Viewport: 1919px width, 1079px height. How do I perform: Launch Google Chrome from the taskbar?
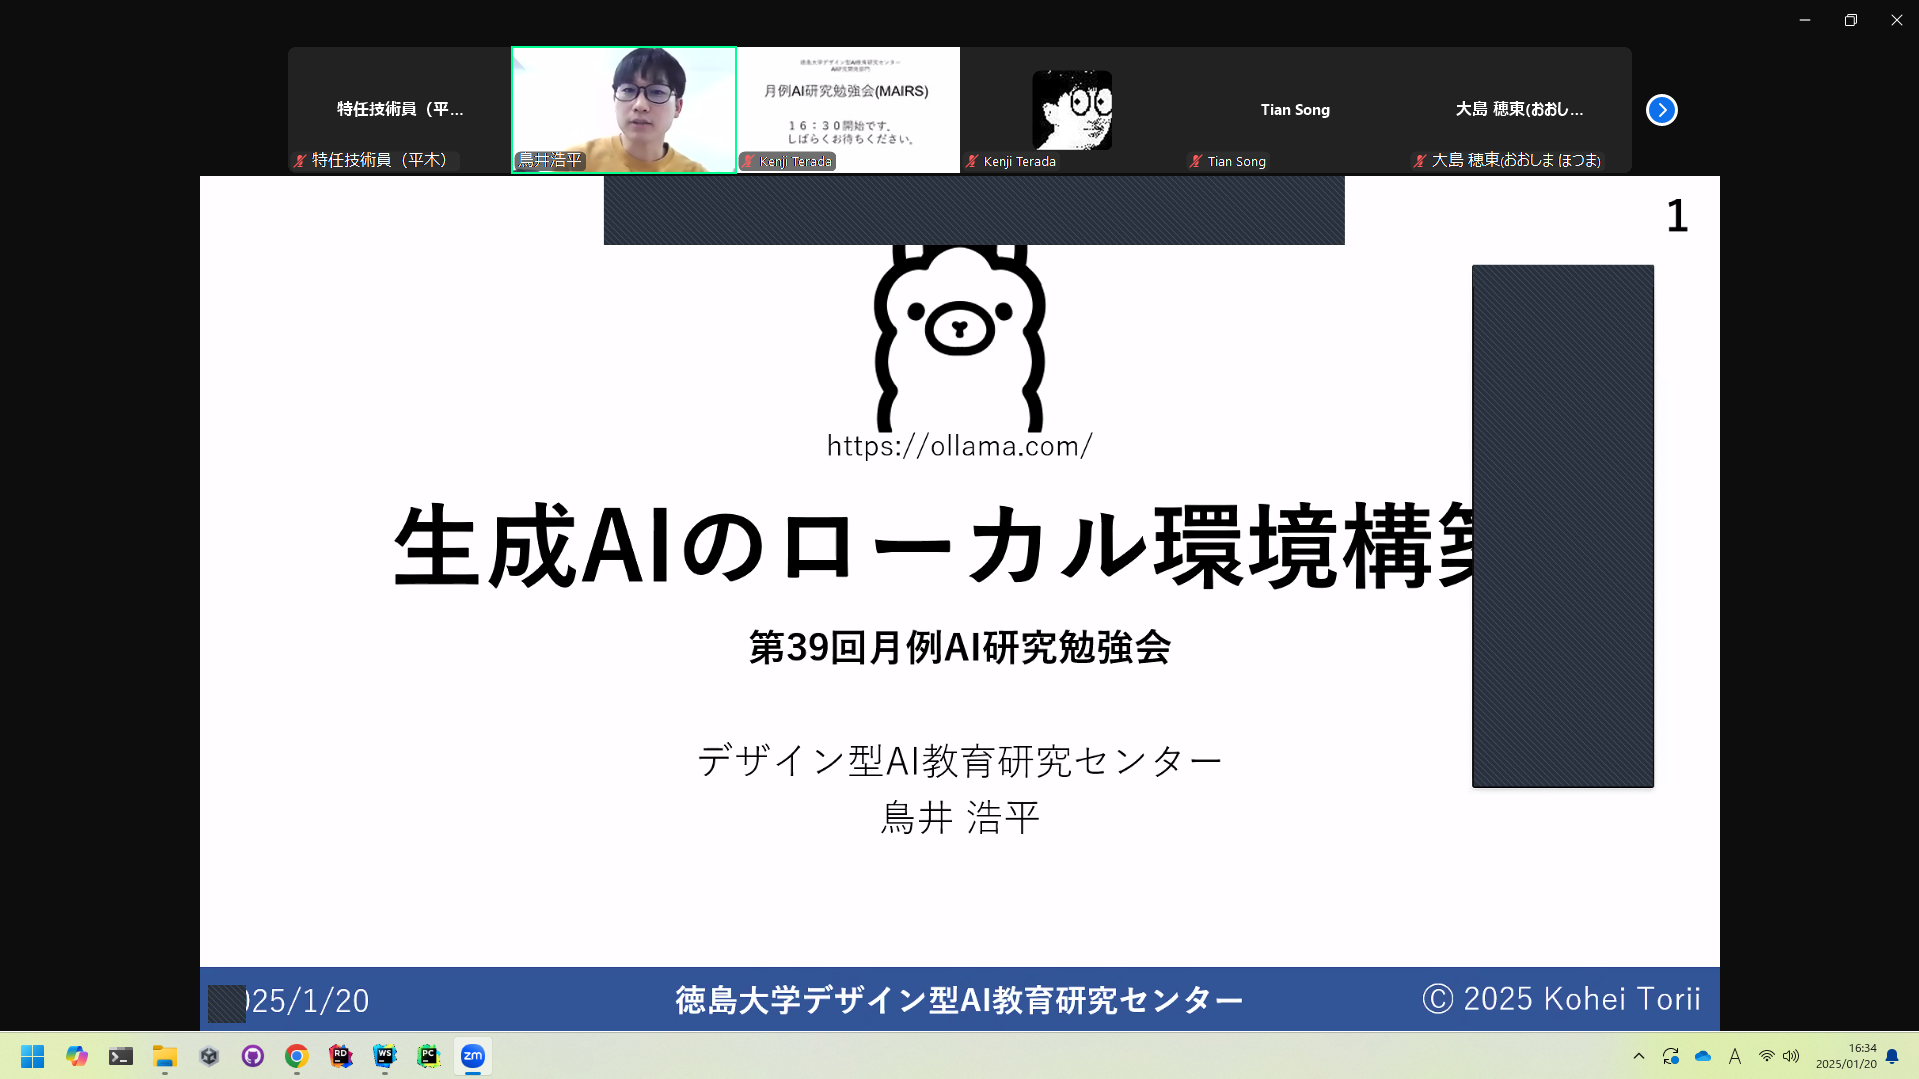coord(296,1056)
